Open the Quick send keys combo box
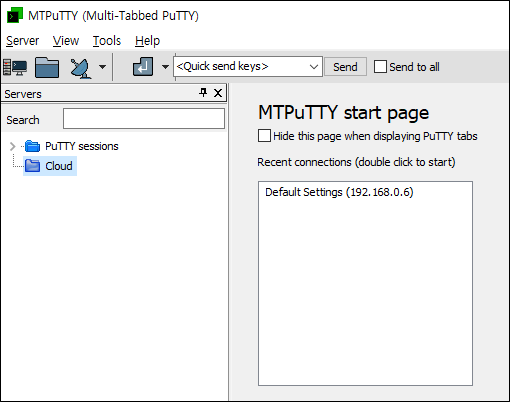 tap(248, 67)
